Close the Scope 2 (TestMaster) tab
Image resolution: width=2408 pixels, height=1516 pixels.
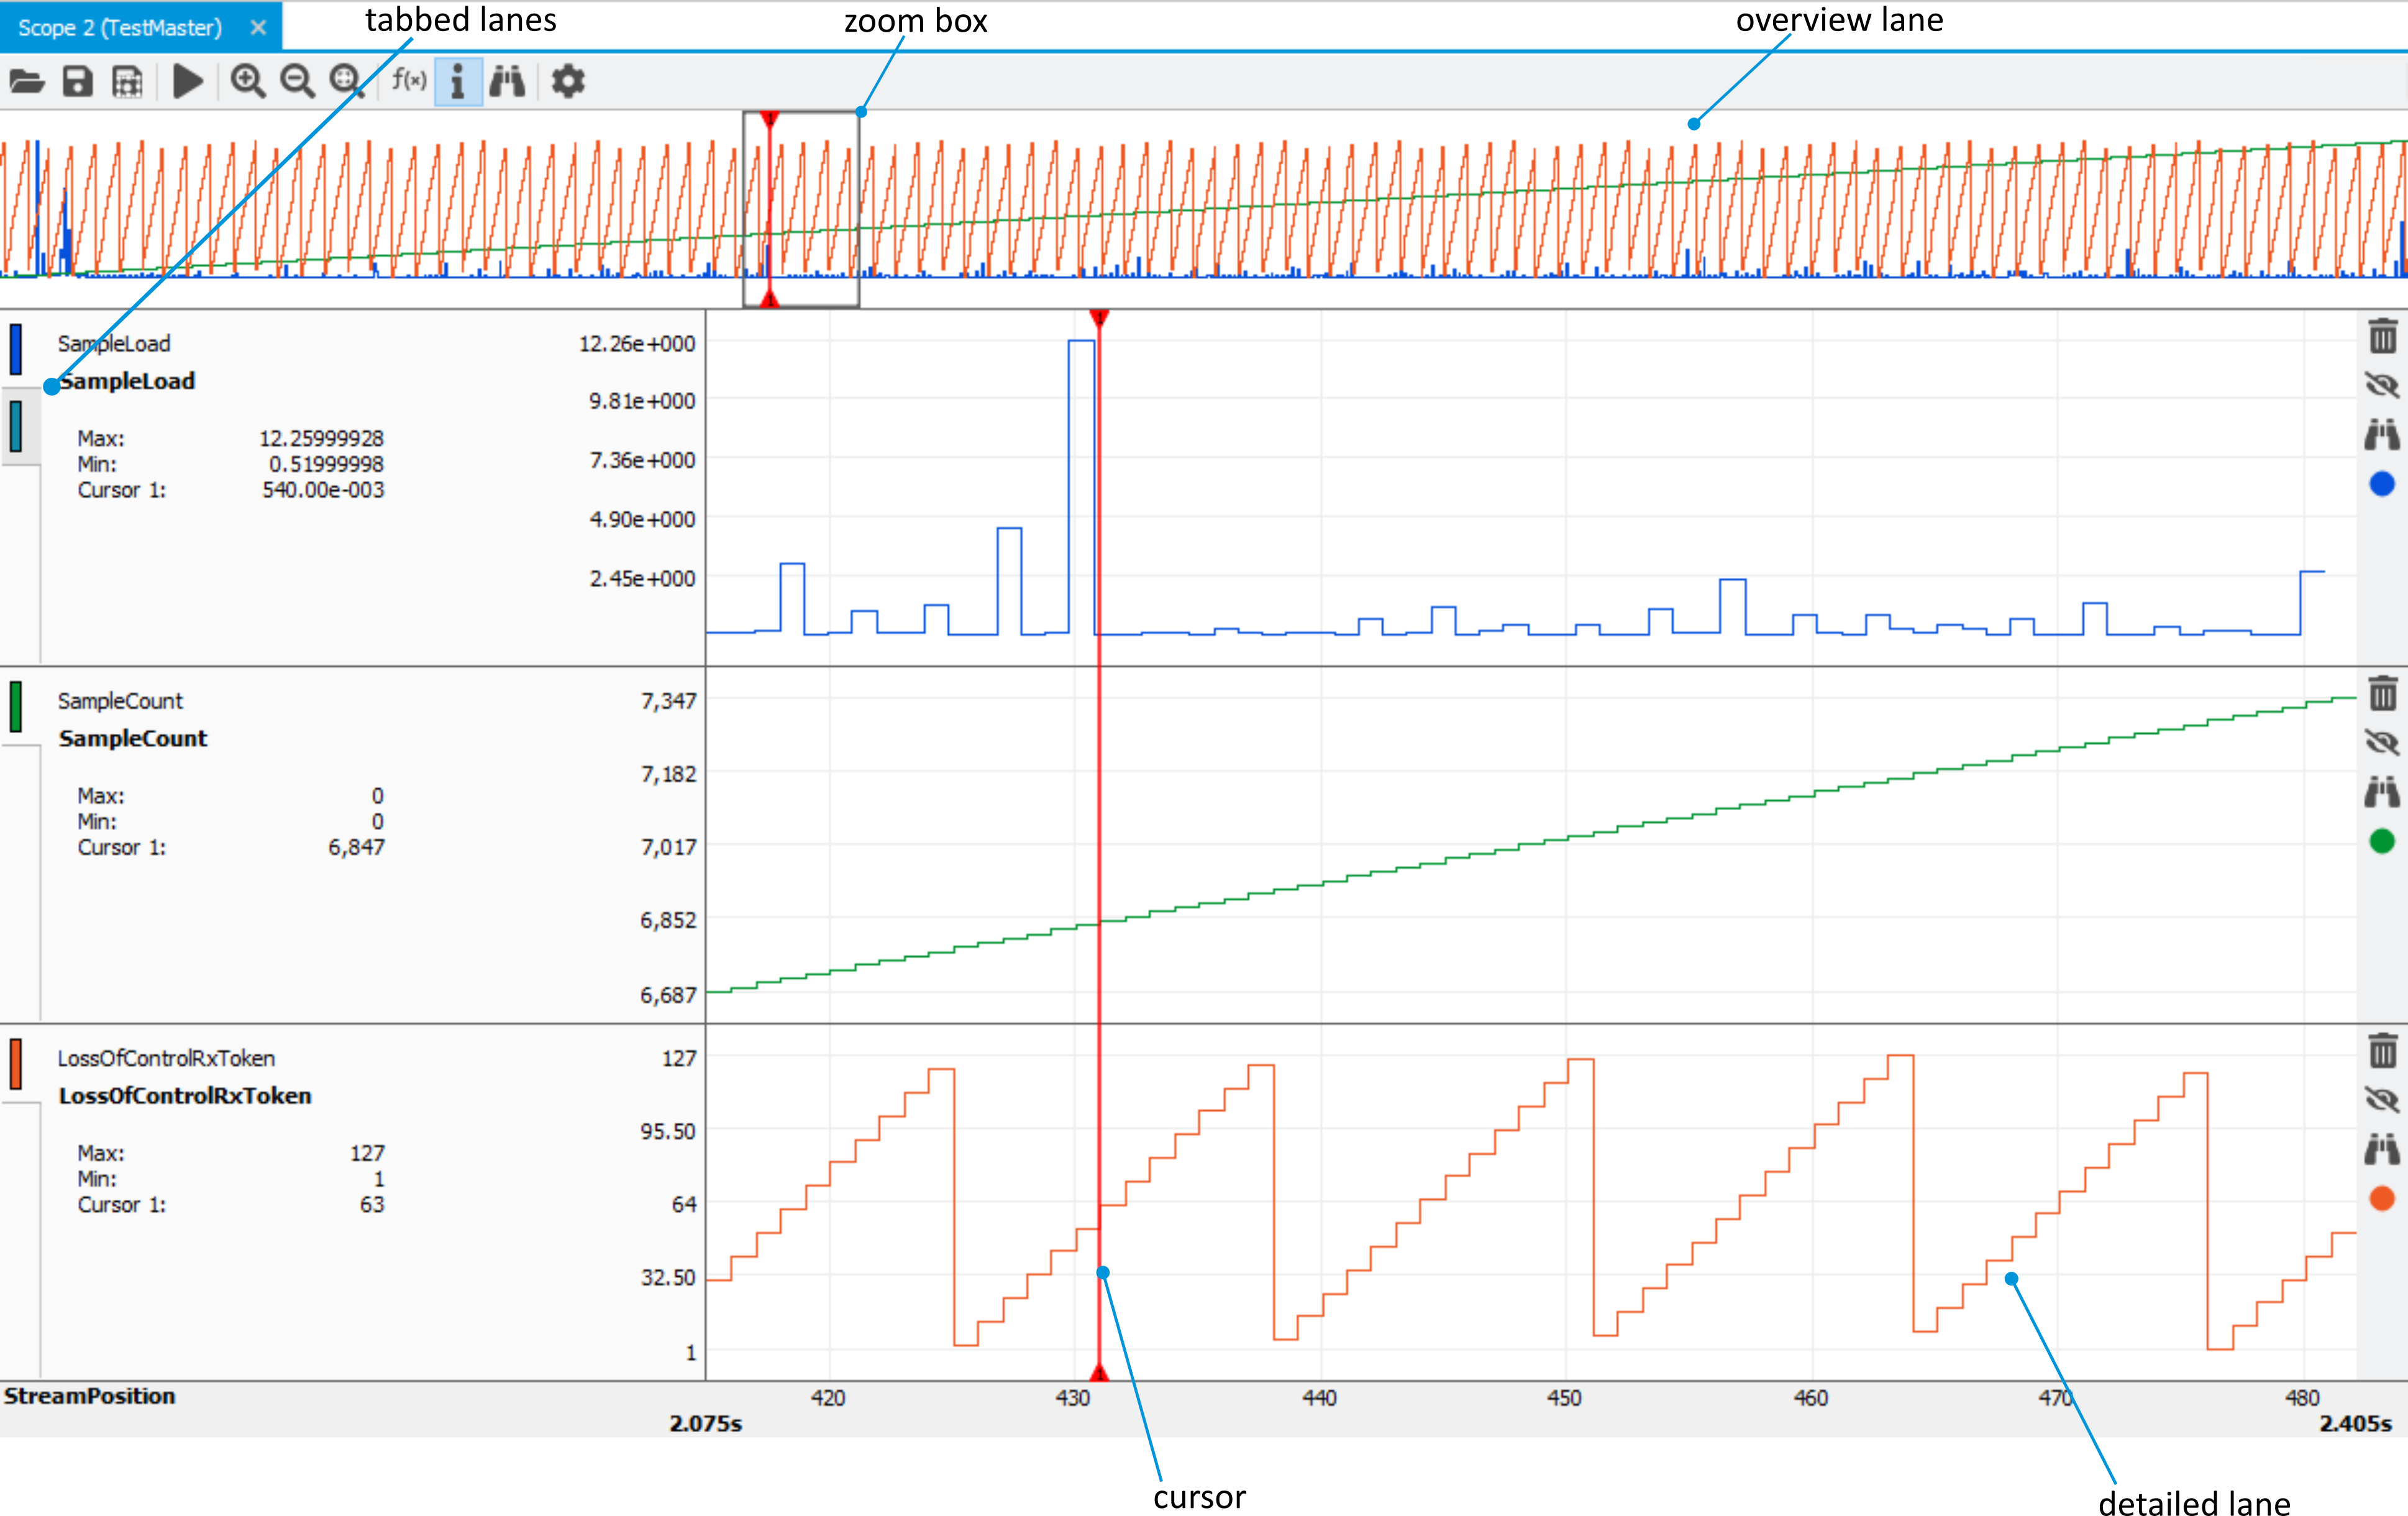pos(258,27)
